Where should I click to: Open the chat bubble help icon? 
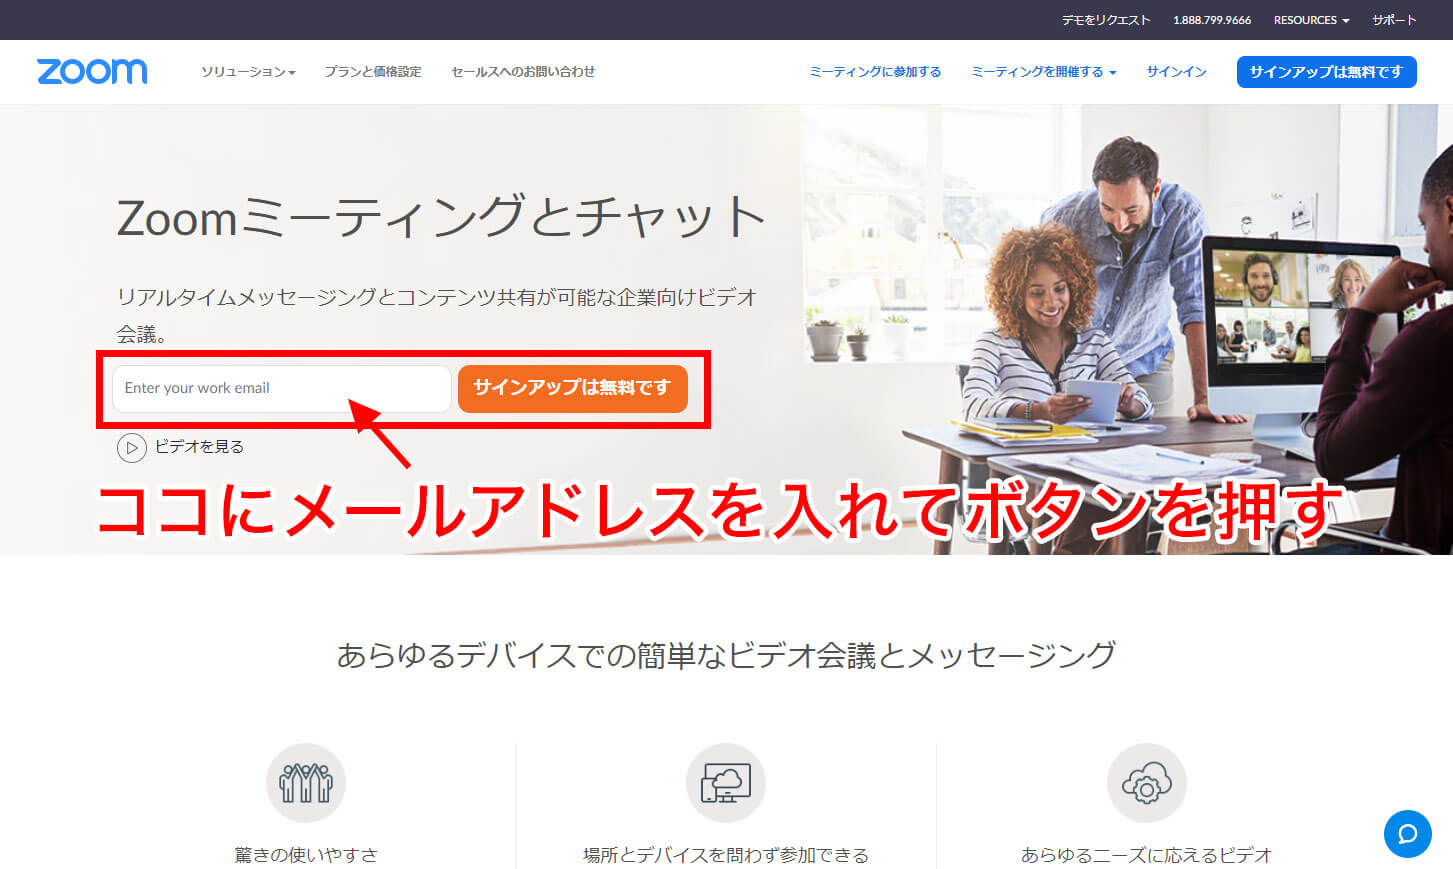1407,834
